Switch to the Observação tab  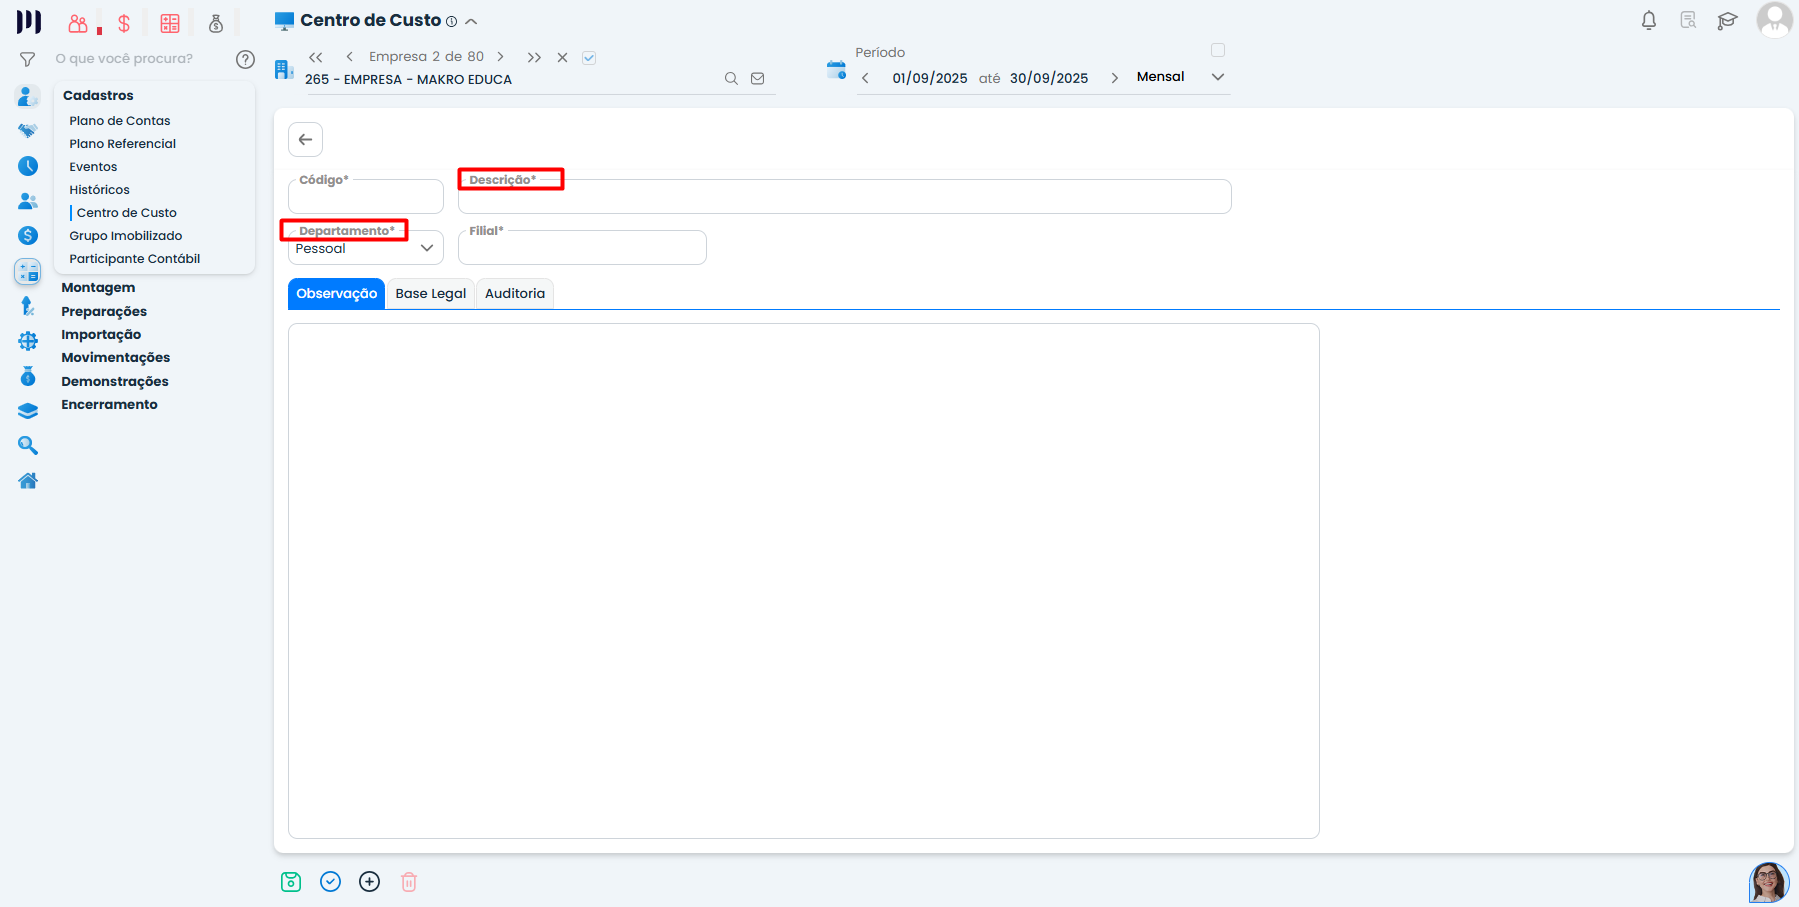click(337, 294)
